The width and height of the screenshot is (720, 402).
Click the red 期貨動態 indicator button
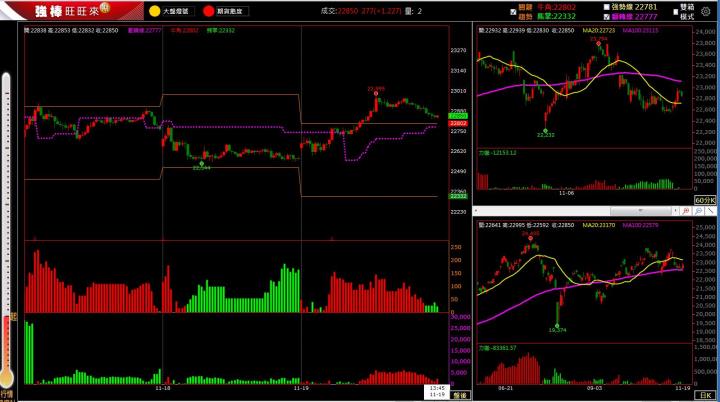click(x=207, y=11)
